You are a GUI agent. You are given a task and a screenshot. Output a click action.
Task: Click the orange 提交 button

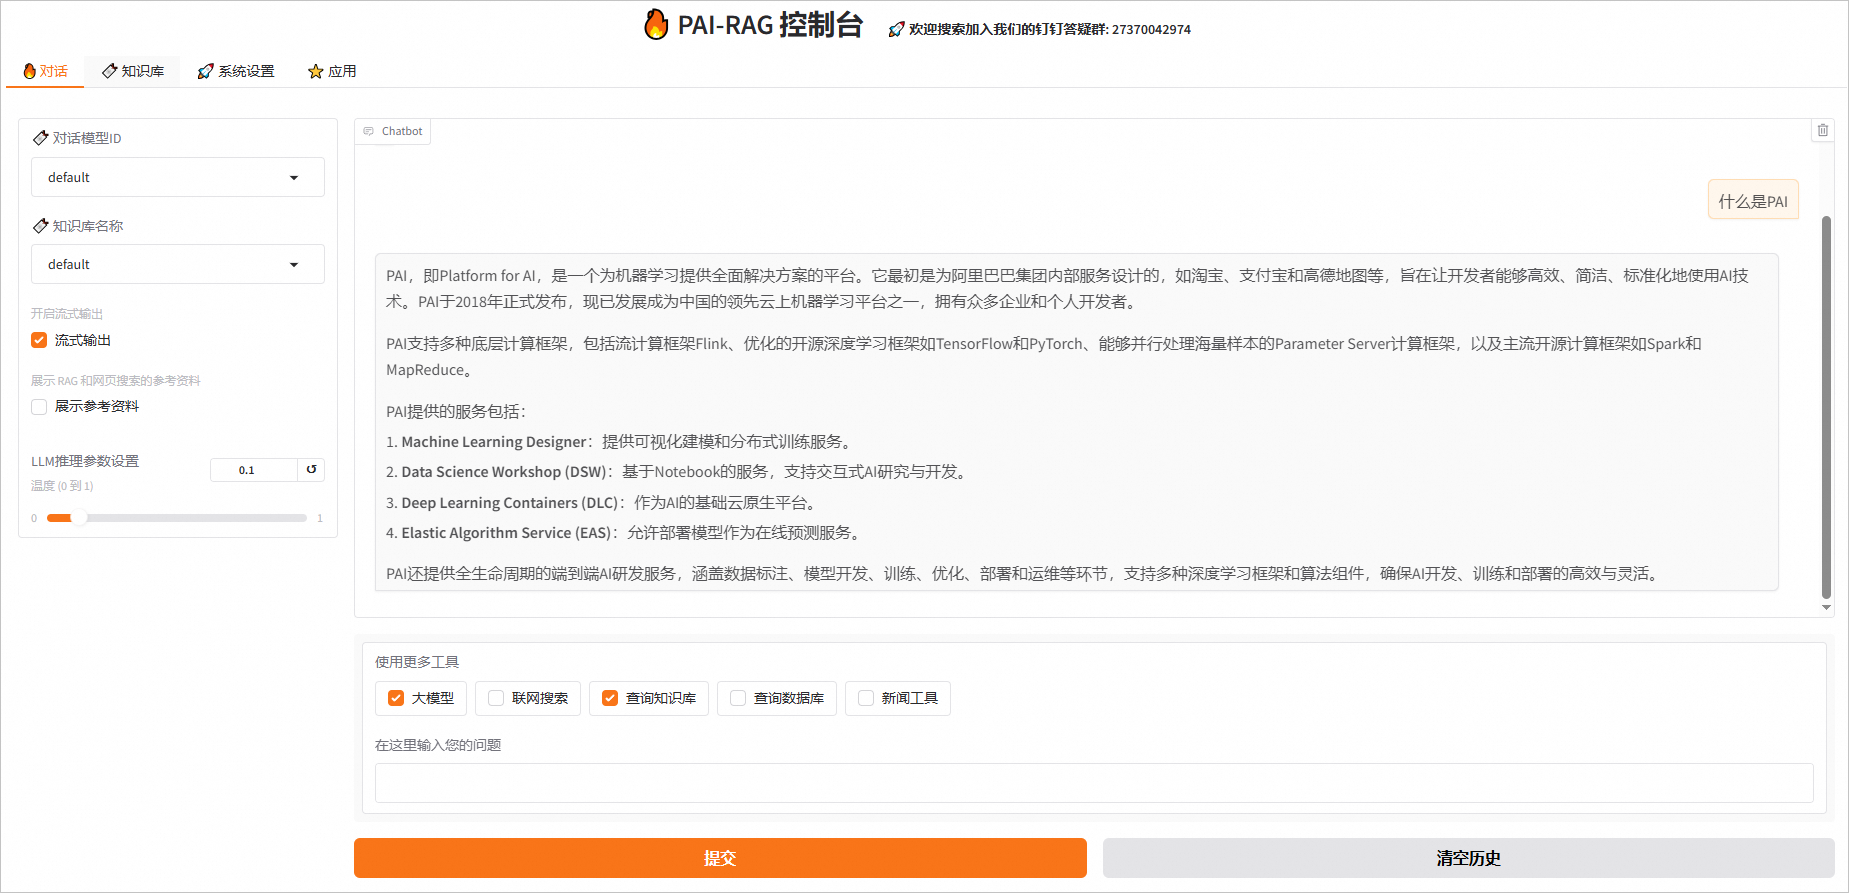[x=720, y=858]
